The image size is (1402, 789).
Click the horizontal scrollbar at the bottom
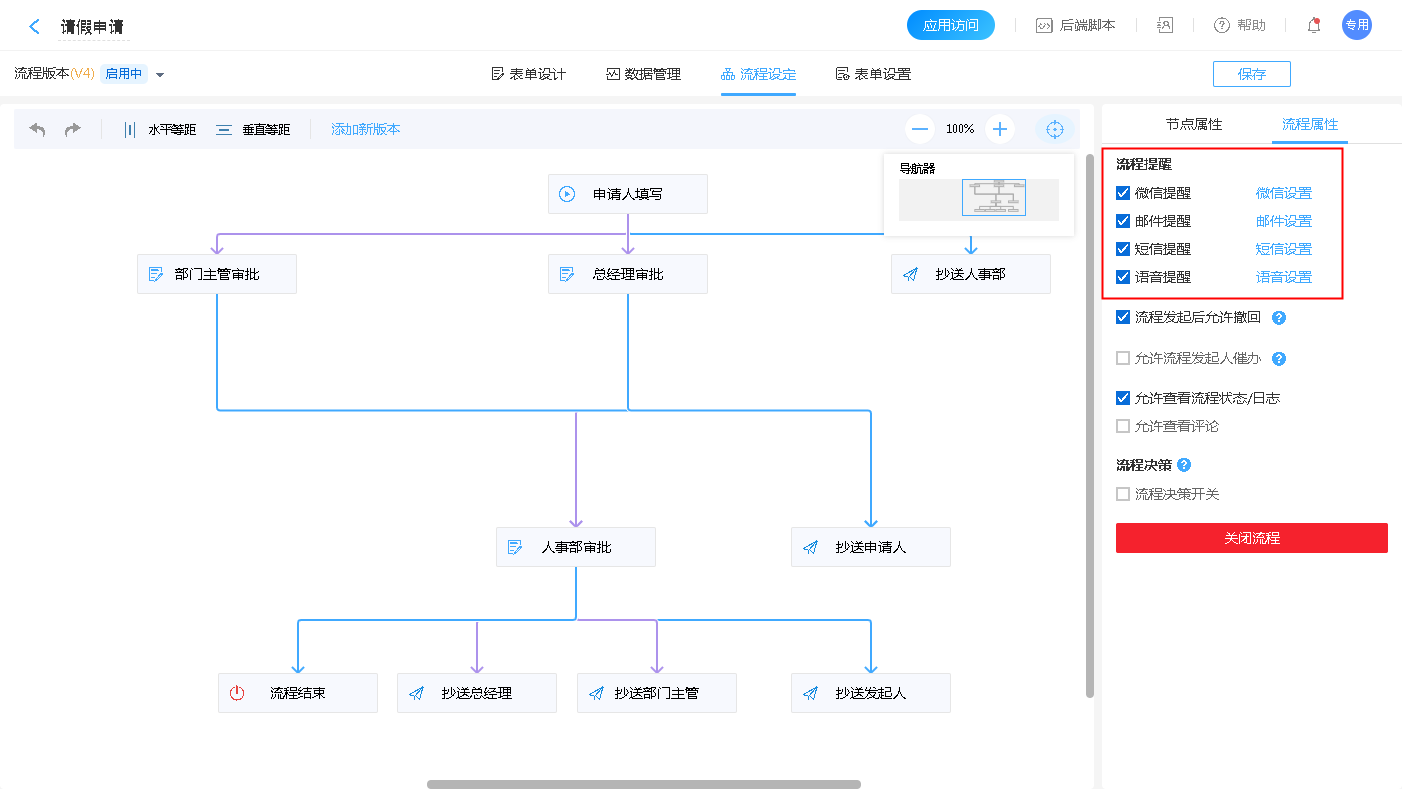(x=643, y=784)
